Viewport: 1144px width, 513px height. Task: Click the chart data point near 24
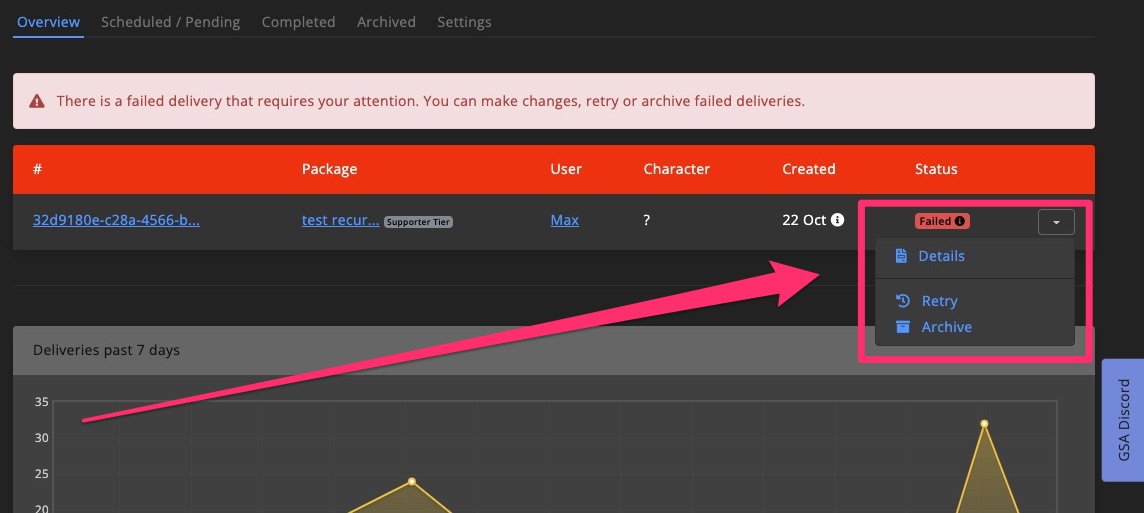click(x=411, y=481)
